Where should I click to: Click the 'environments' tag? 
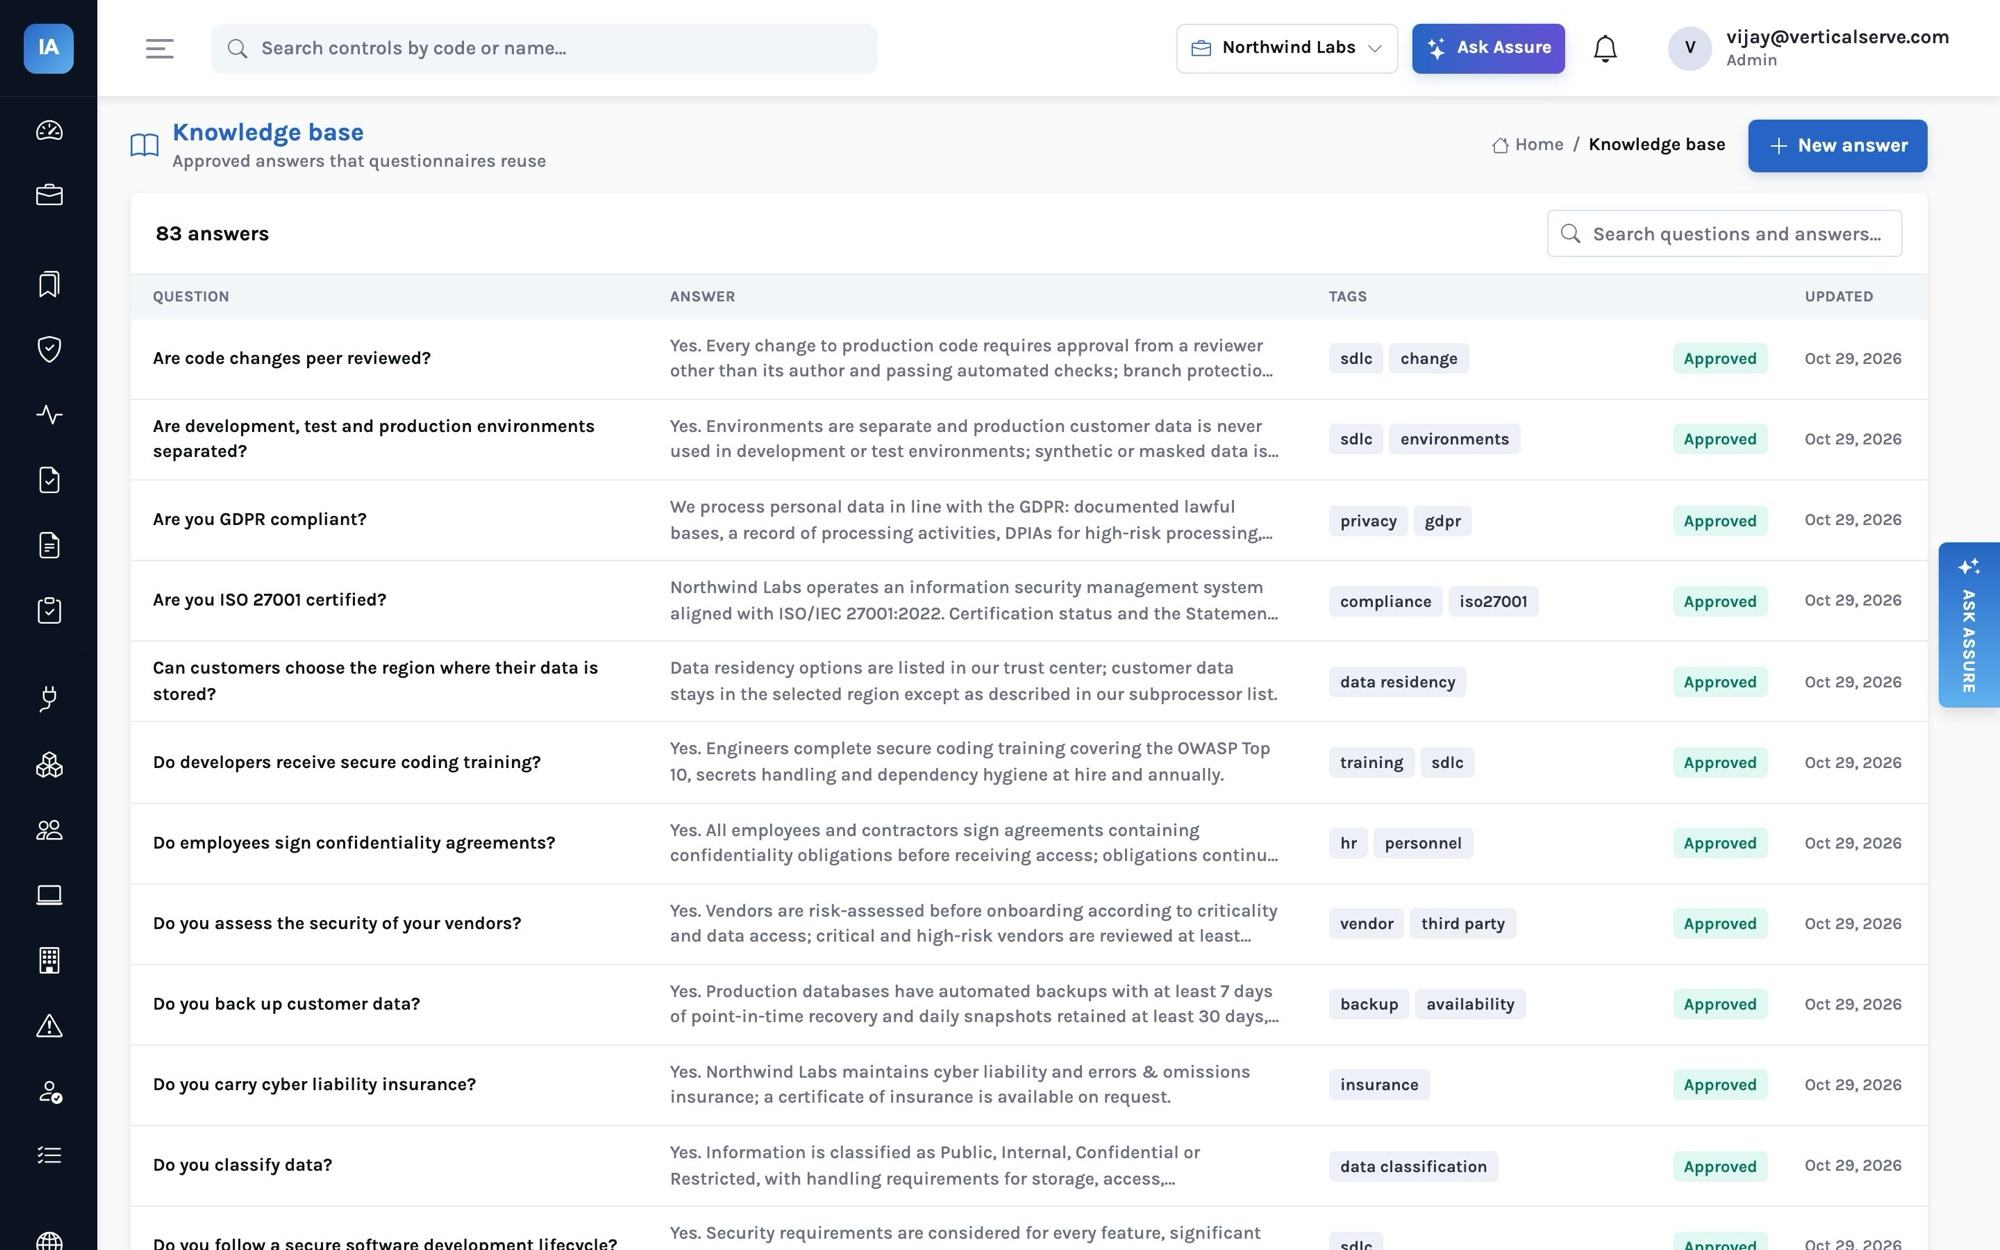tap(1454, 439)
